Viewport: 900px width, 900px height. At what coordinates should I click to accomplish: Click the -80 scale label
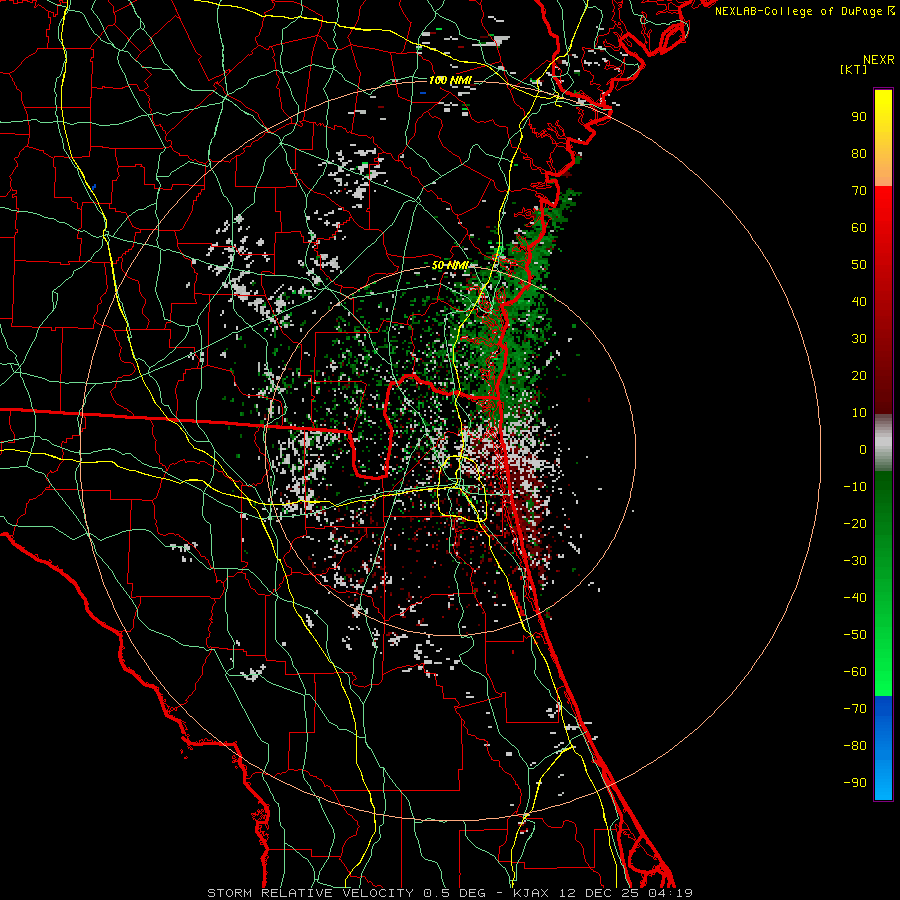click(855, 746)
